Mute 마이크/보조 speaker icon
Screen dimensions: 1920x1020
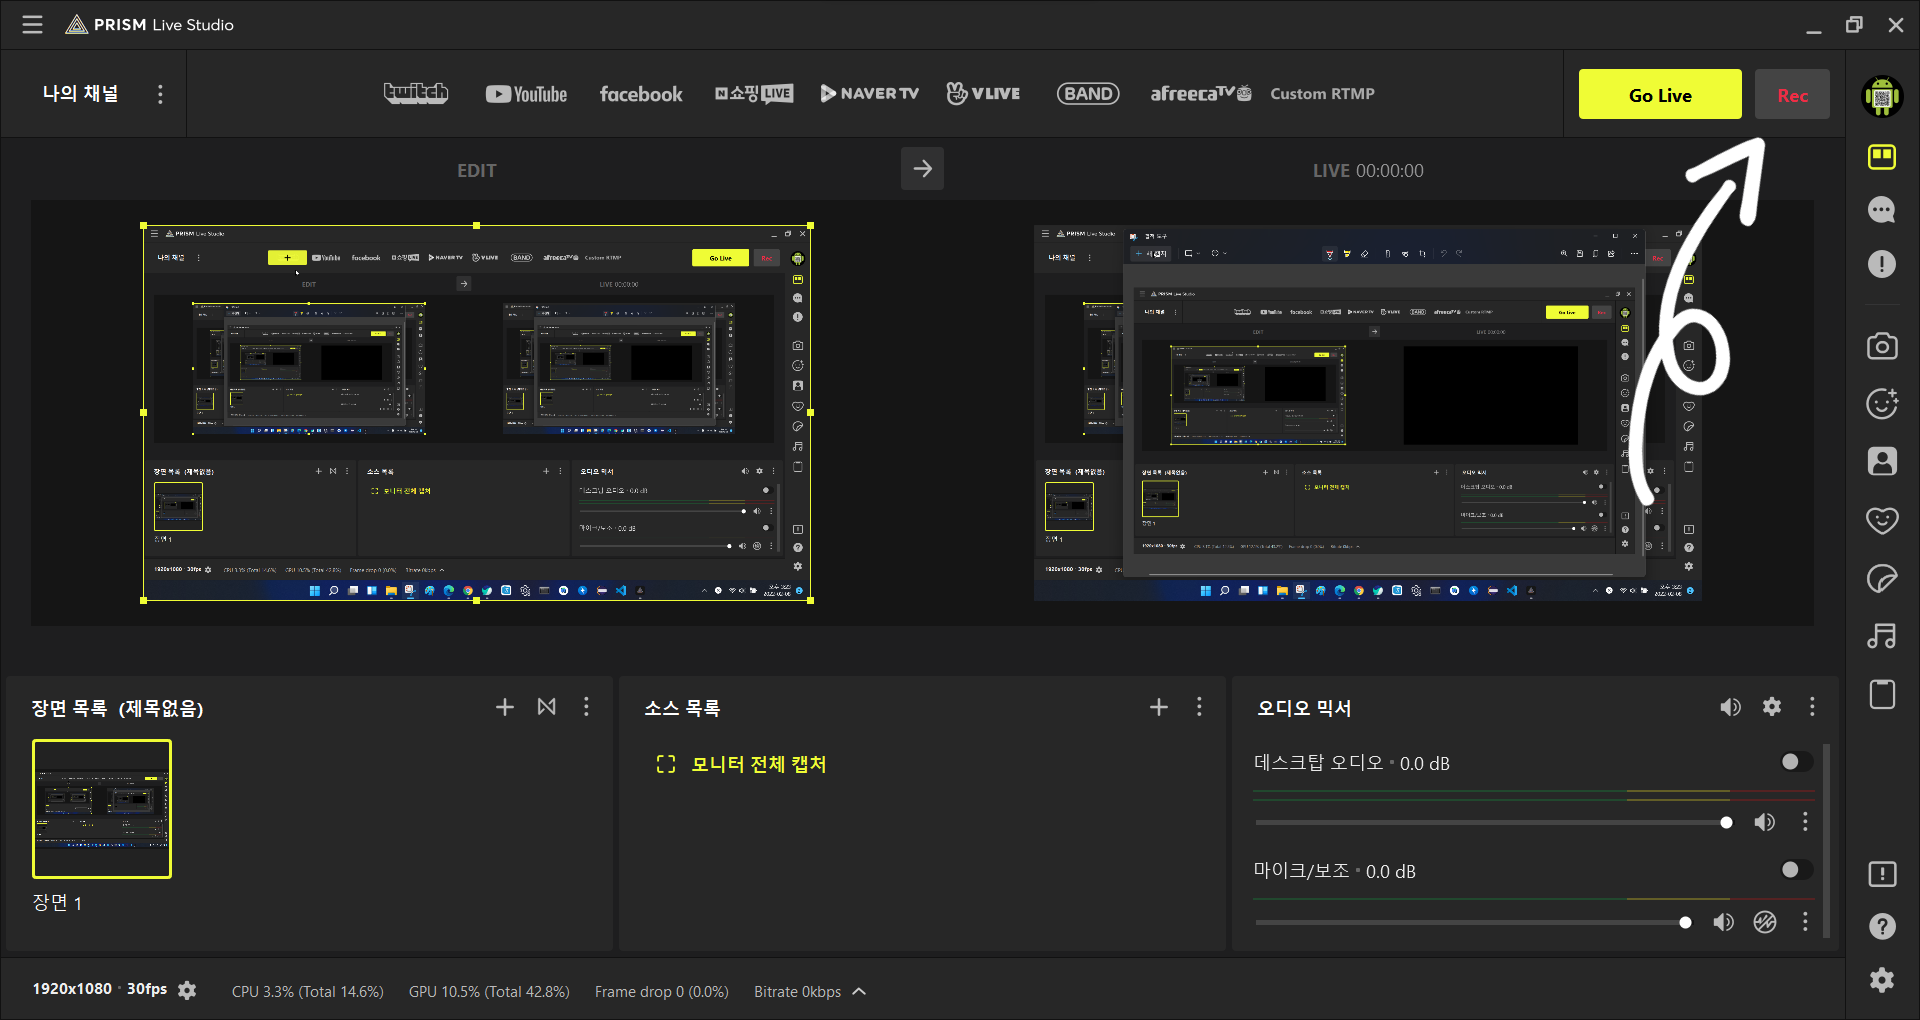pos(1723,922)
